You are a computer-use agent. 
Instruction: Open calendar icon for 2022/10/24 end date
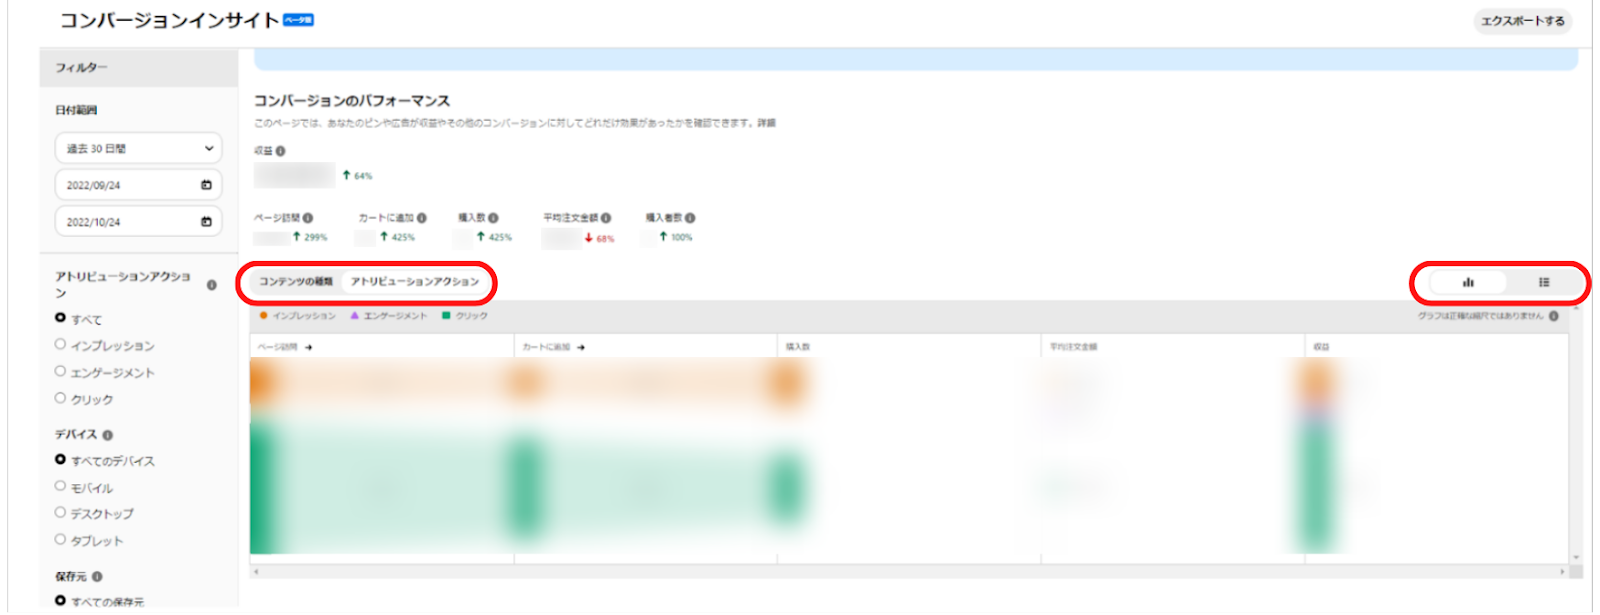pyautogui.click(x=206, y=222)
